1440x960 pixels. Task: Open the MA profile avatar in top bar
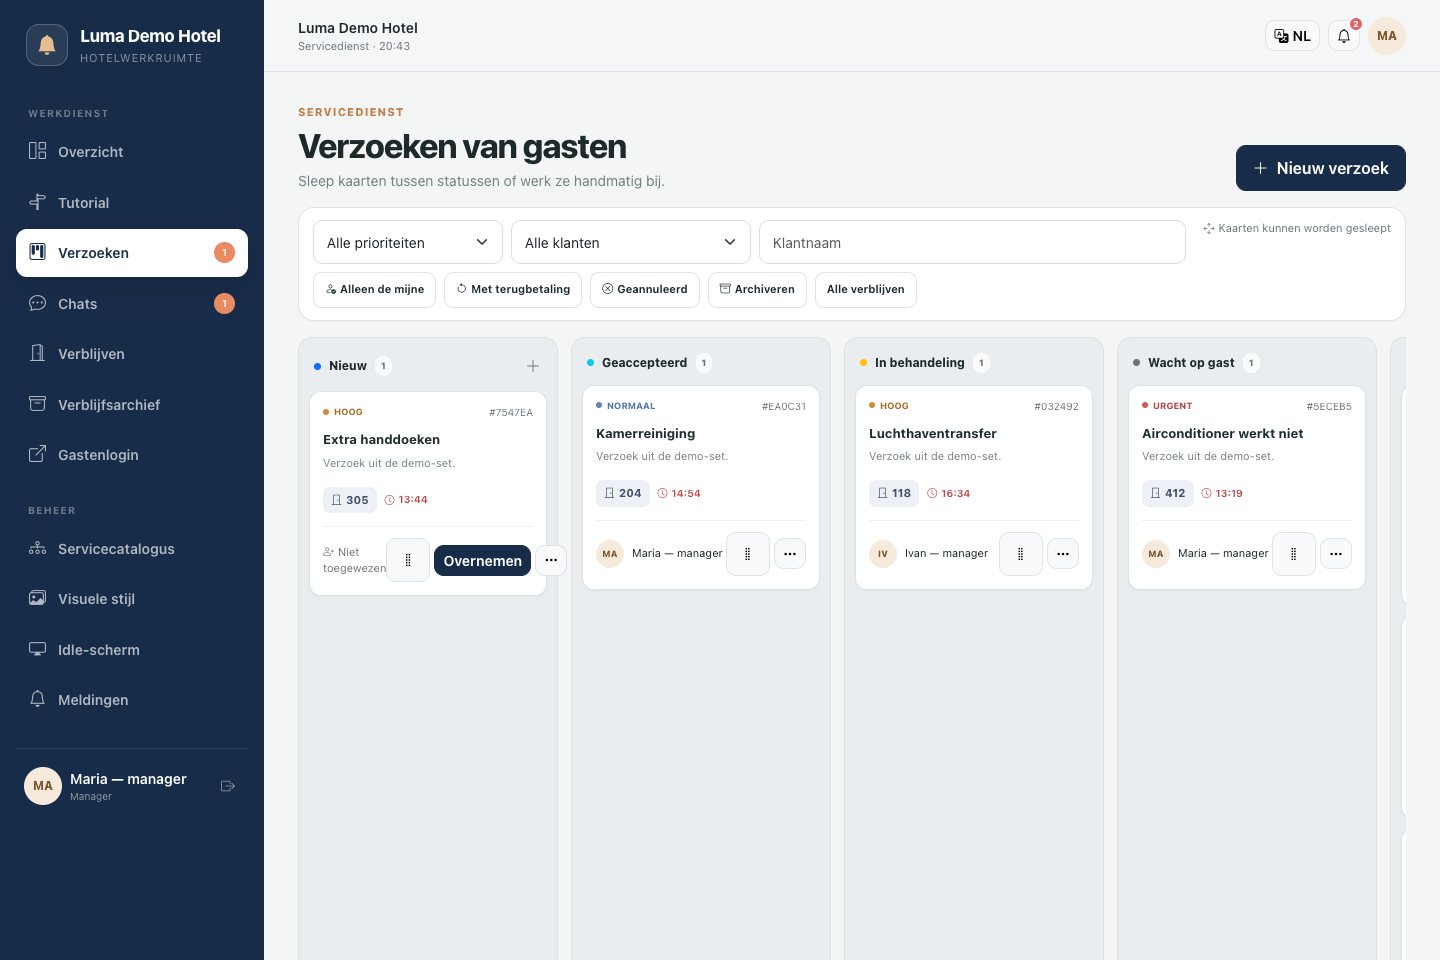pyautogui.click(x=1387, y=36)
